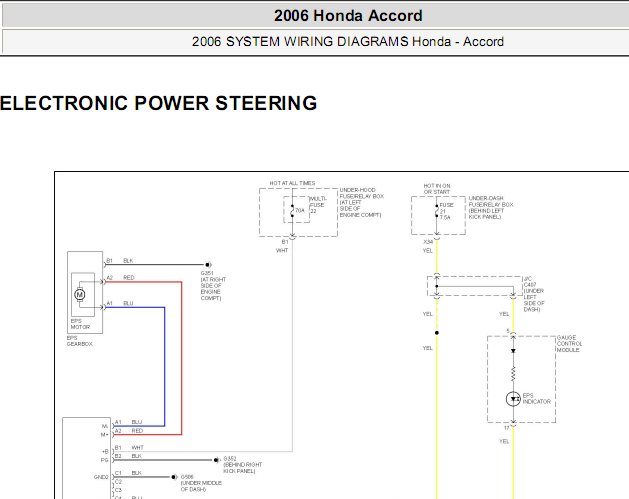This screenshot has width=629, height=499.
Task: Click the "MULTI-FUSE 22" label
Action: (x=318, y=205)
